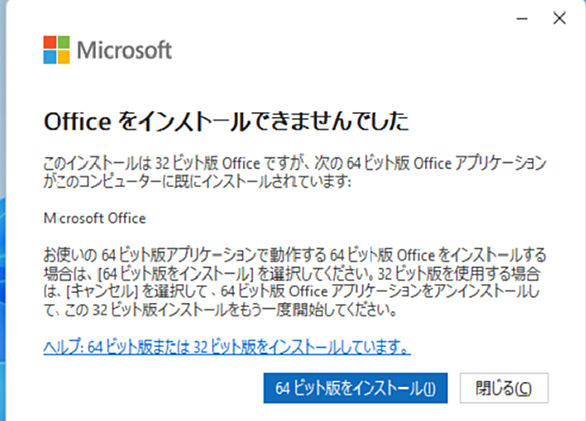Install the 64-bit version of Office
The image size is (586, 421).
pyautogui.click(x=355, y=388)
